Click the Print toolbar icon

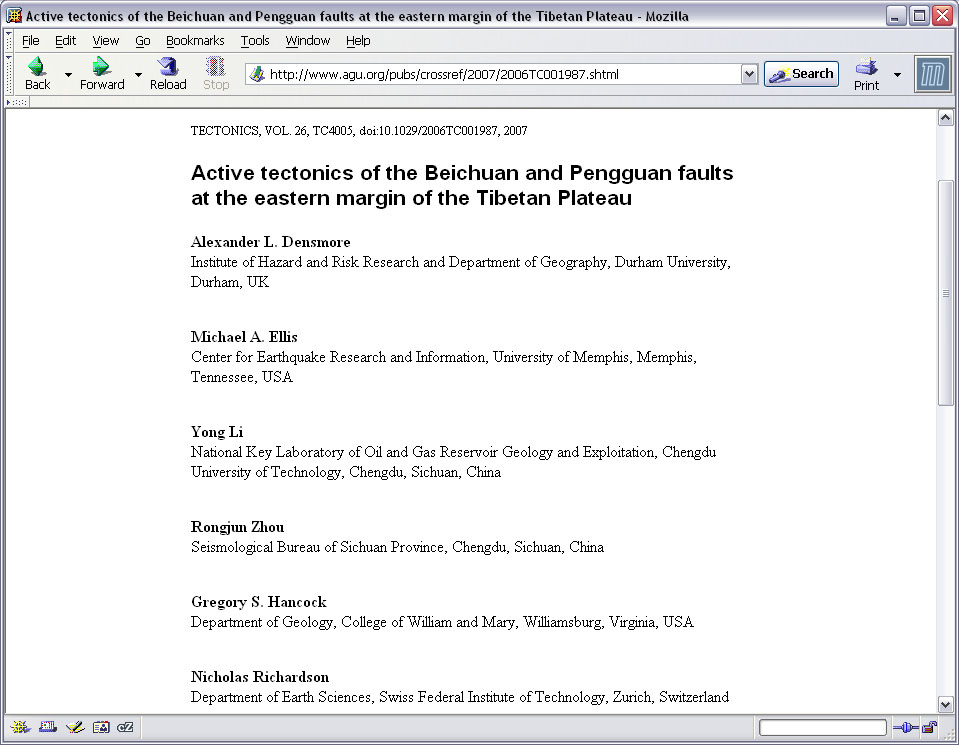(x=866, y=68)
